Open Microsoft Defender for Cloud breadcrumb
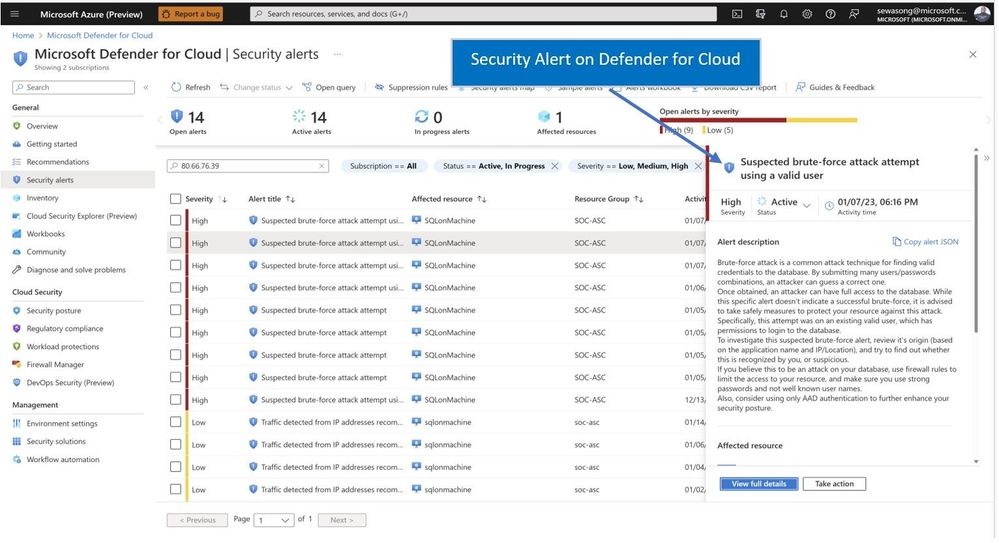The height and width of the screenshot is (543, 999). pos(99,36)
